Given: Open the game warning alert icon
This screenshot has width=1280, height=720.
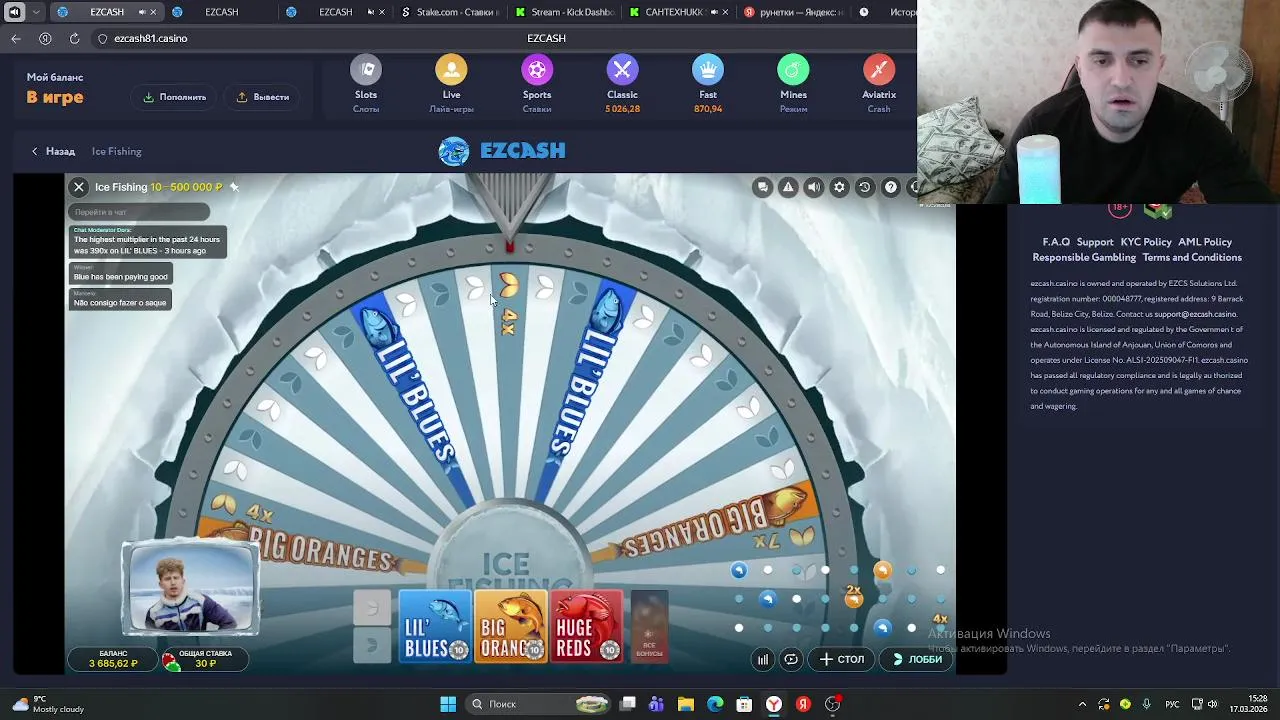Looking at the screenshot, I should coord(788,187).
